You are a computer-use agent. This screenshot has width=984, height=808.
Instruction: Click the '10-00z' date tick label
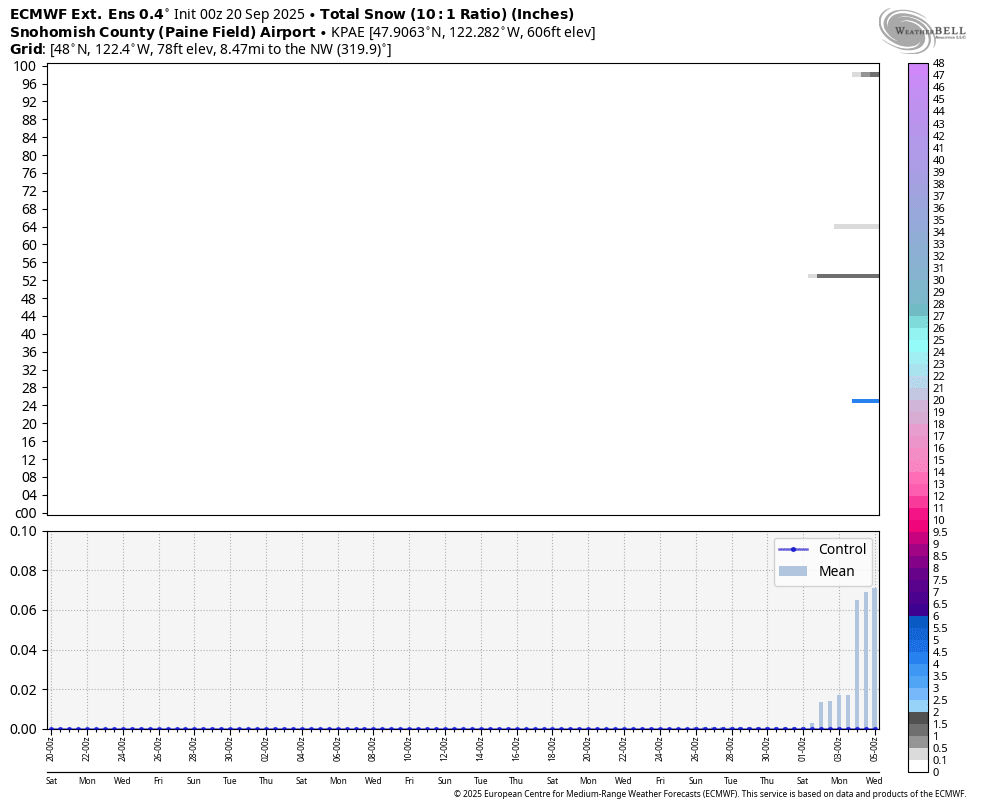[409, 748]
